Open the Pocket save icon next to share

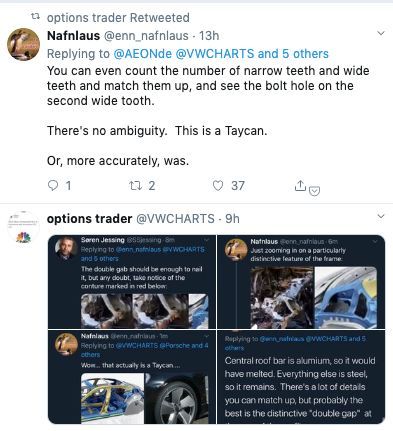point(314,191)
